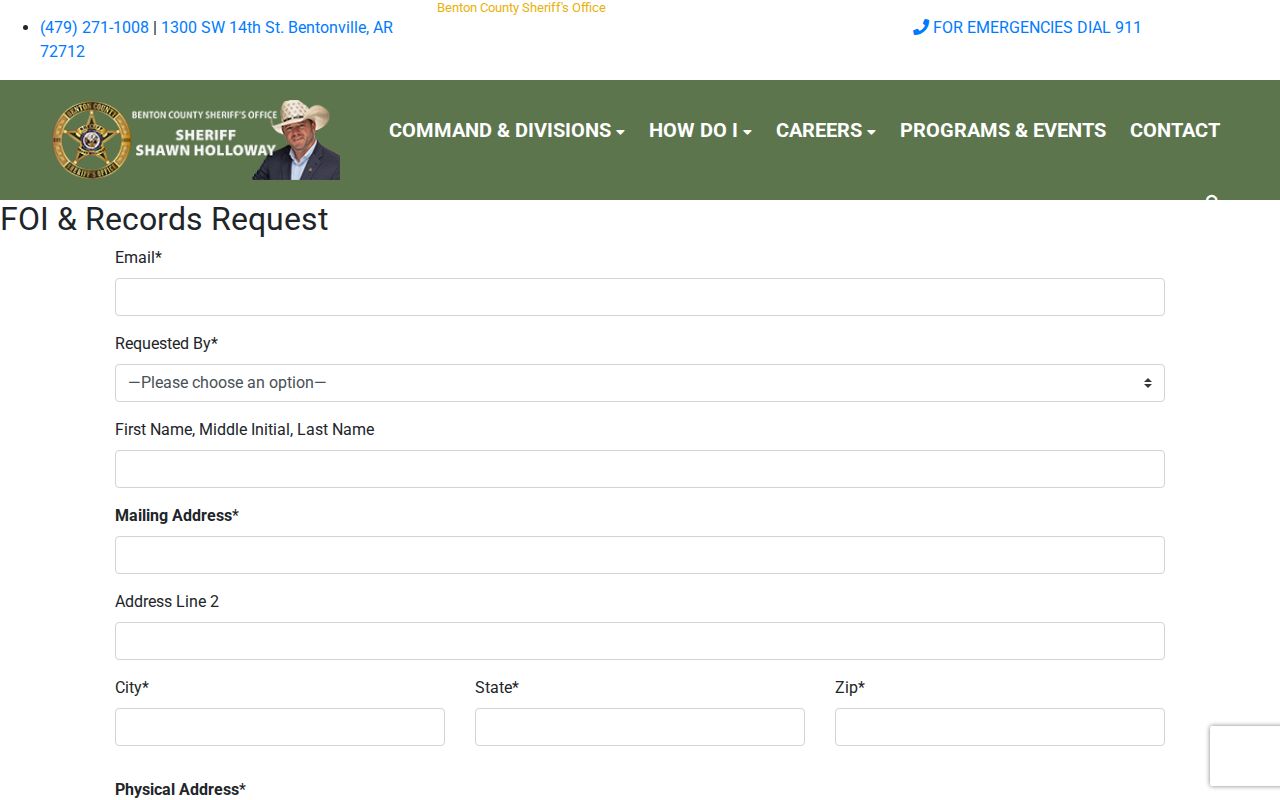Open the Requested By dropdown
The image size is (1280, 800).
tap(640, 383)
